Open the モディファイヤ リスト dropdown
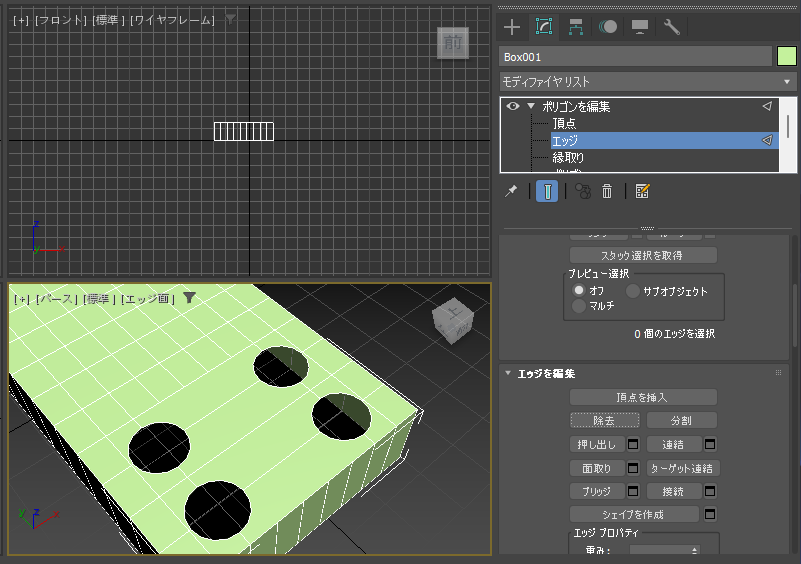The width and height of the screenshot is (801, 564). click(648, 82)
